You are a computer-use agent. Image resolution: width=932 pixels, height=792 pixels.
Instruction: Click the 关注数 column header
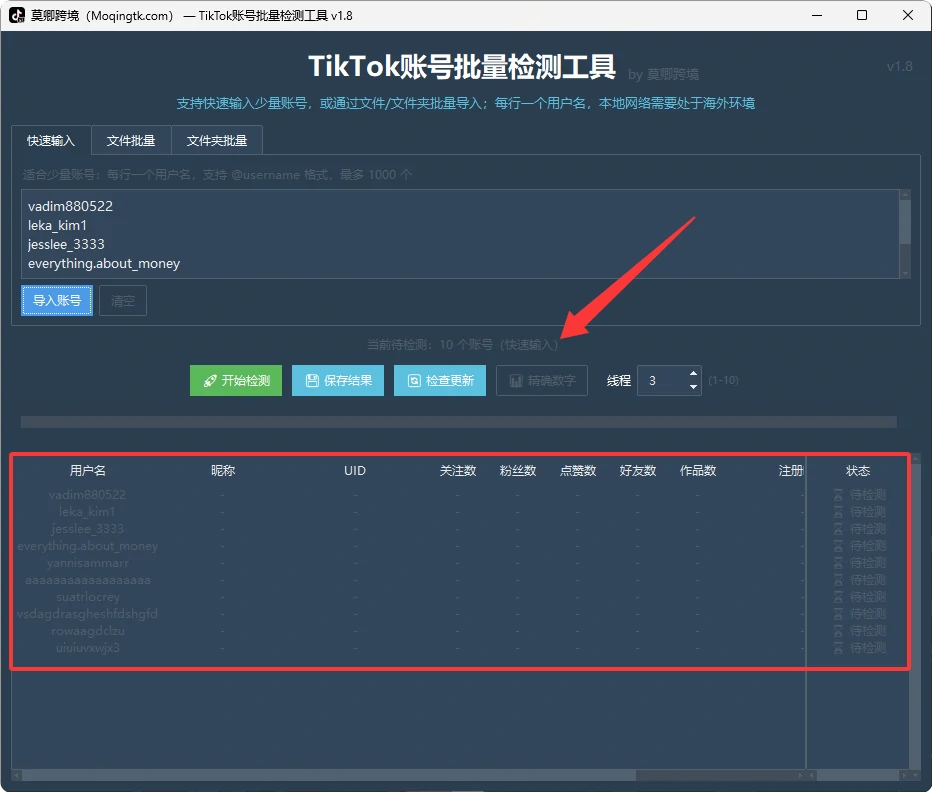pyautogui.click(x=458, y=470)
